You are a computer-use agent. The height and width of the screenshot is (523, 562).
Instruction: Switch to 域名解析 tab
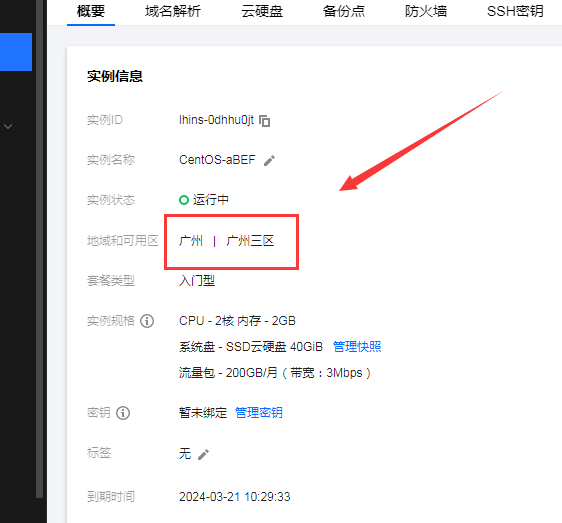[x=173, y=11]
